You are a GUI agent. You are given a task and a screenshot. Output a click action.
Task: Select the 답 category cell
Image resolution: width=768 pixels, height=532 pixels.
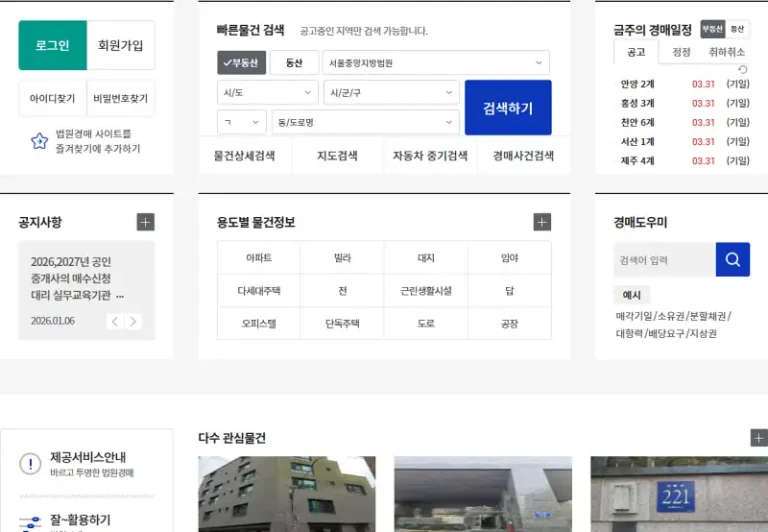click(x=509, y=290)
